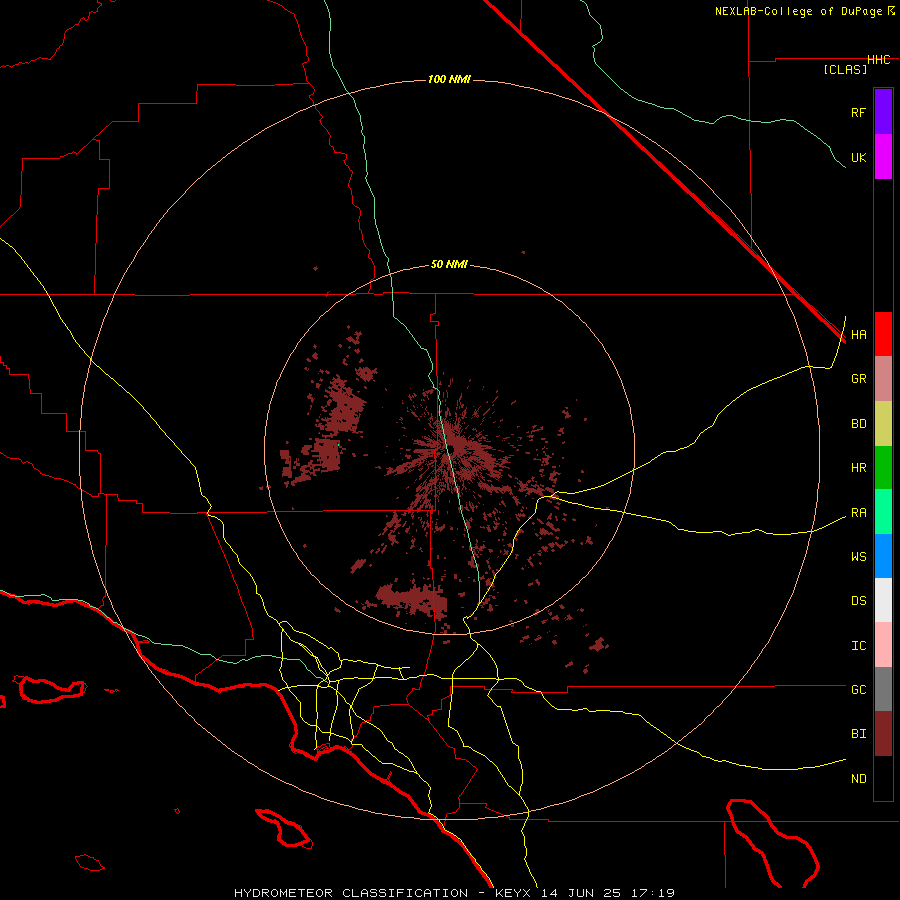Click the RA light green legend swatch
The height and width of the screenshot is (900, 900).
[883, 512]
